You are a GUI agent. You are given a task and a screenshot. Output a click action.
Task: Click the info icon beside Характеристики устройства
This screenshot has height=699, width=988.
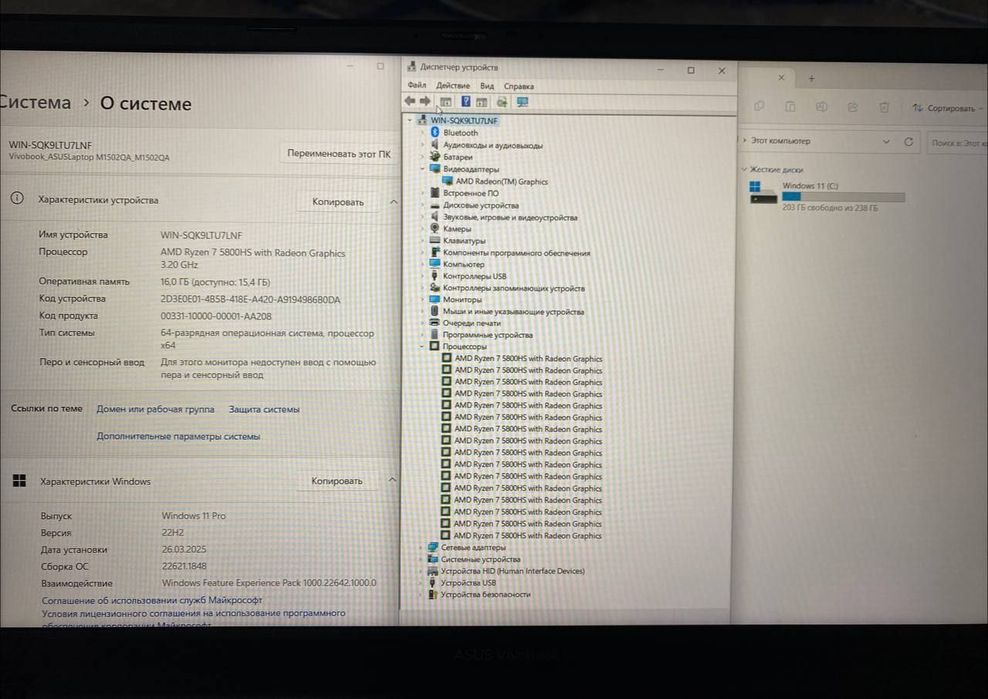(x=17, y=199)
